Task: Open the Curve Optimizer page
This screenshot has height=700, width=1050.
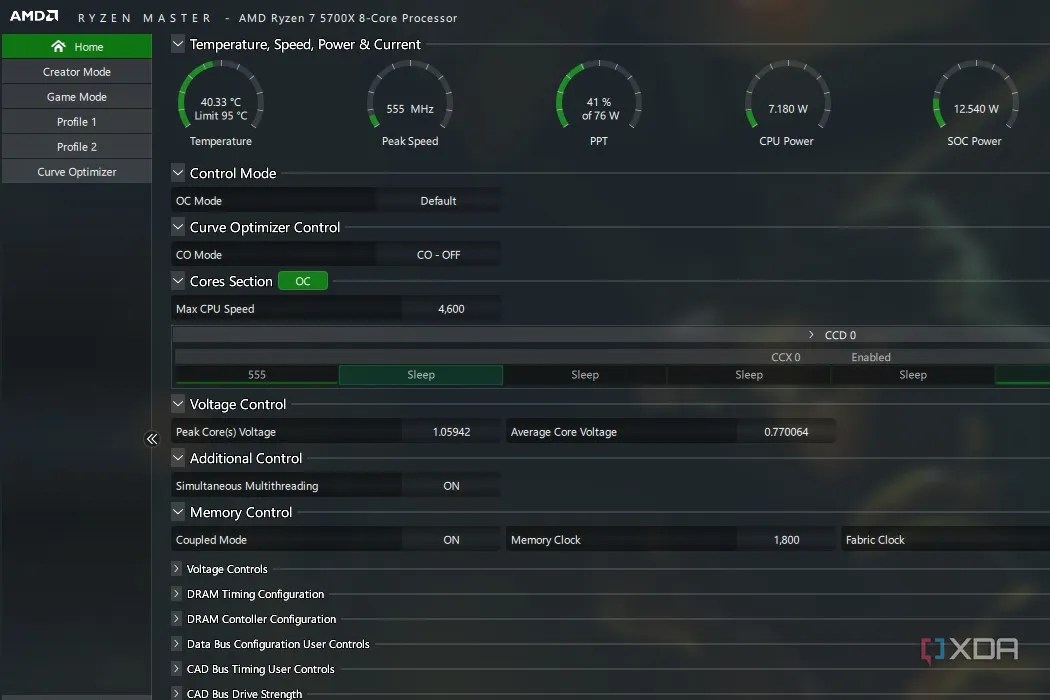Action: click(x=77, y=171)
